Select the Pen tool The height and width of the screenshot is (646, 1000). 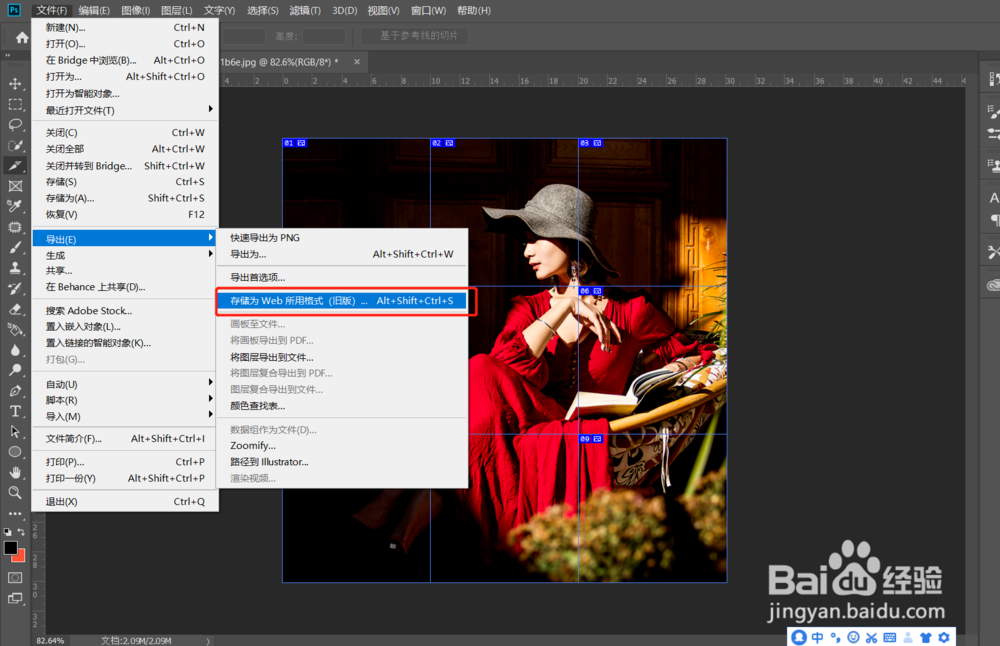[15, 390]
